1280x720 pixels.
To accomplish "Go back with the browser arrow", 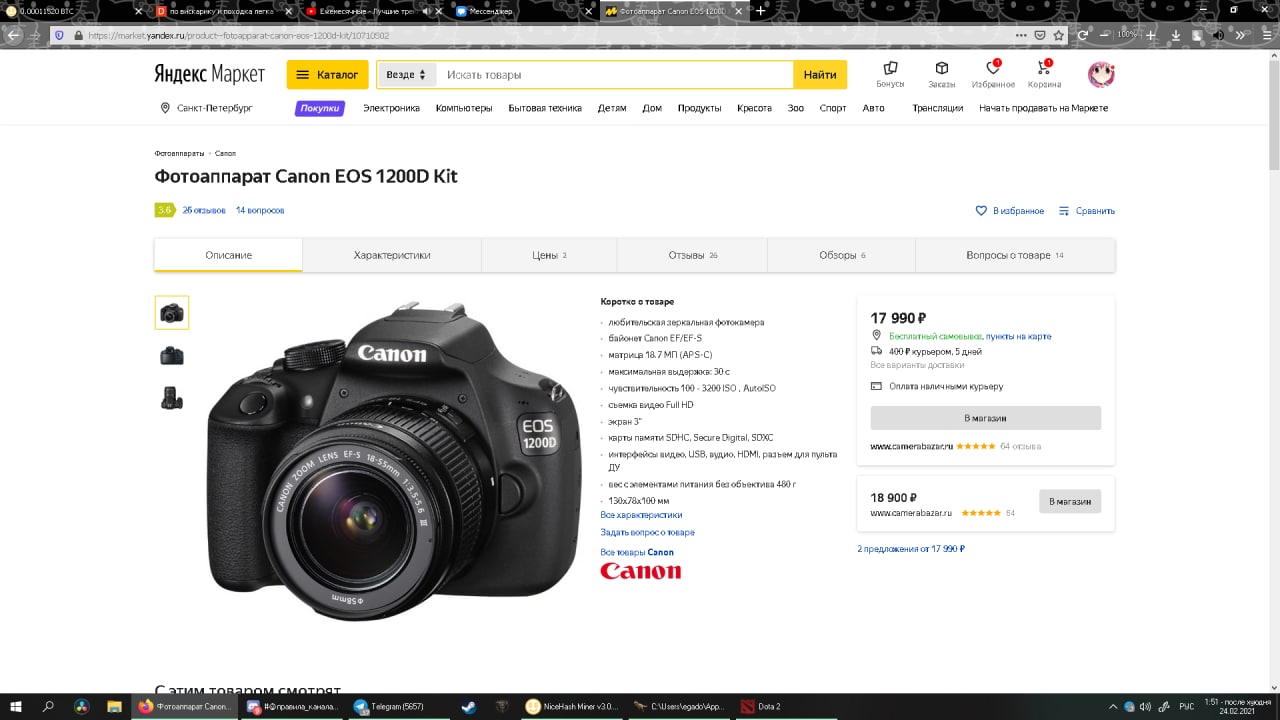I will (x=12, y=35).
